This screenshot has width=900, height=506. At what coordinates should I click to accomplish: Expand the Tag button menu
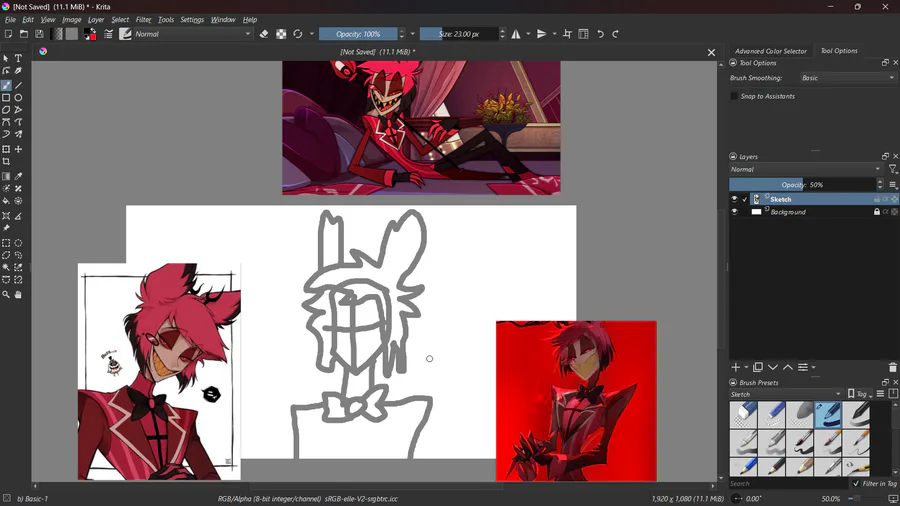click(x=860, y=394)
